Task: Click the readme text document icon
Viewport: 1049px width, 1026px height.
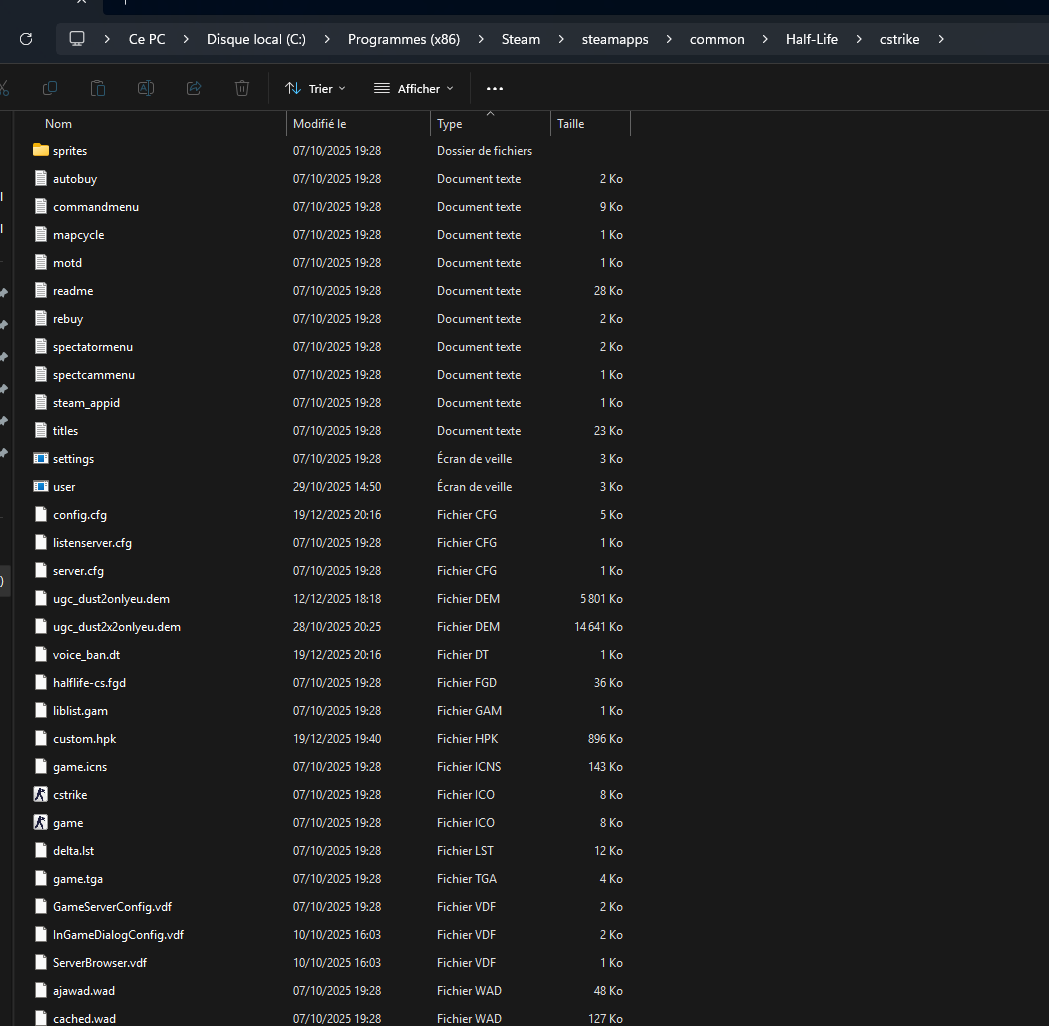Action: 41,290
